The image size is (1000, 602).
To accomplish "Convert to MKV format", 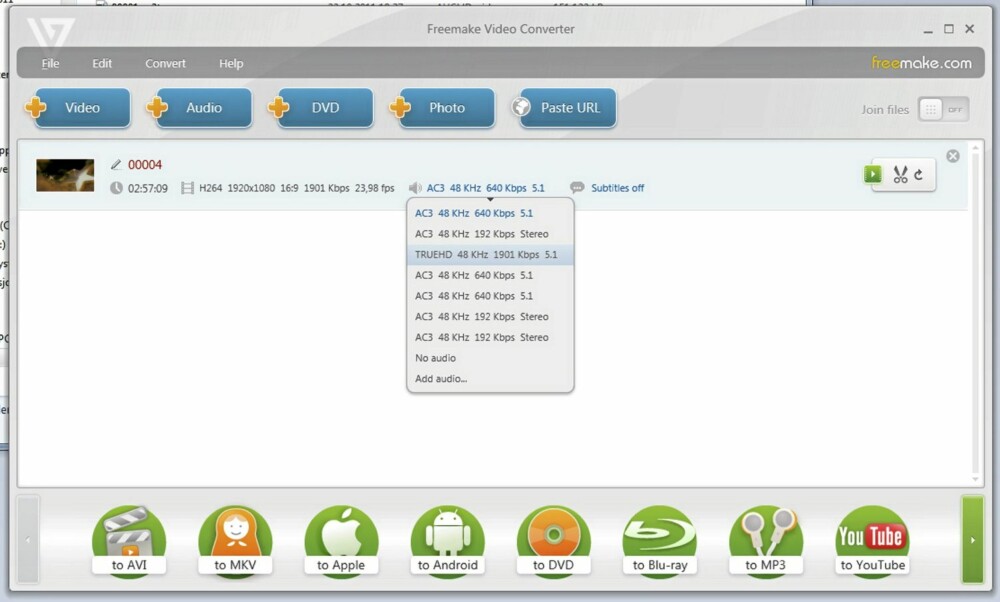I will pyautogui.click(x=235, y=541).
